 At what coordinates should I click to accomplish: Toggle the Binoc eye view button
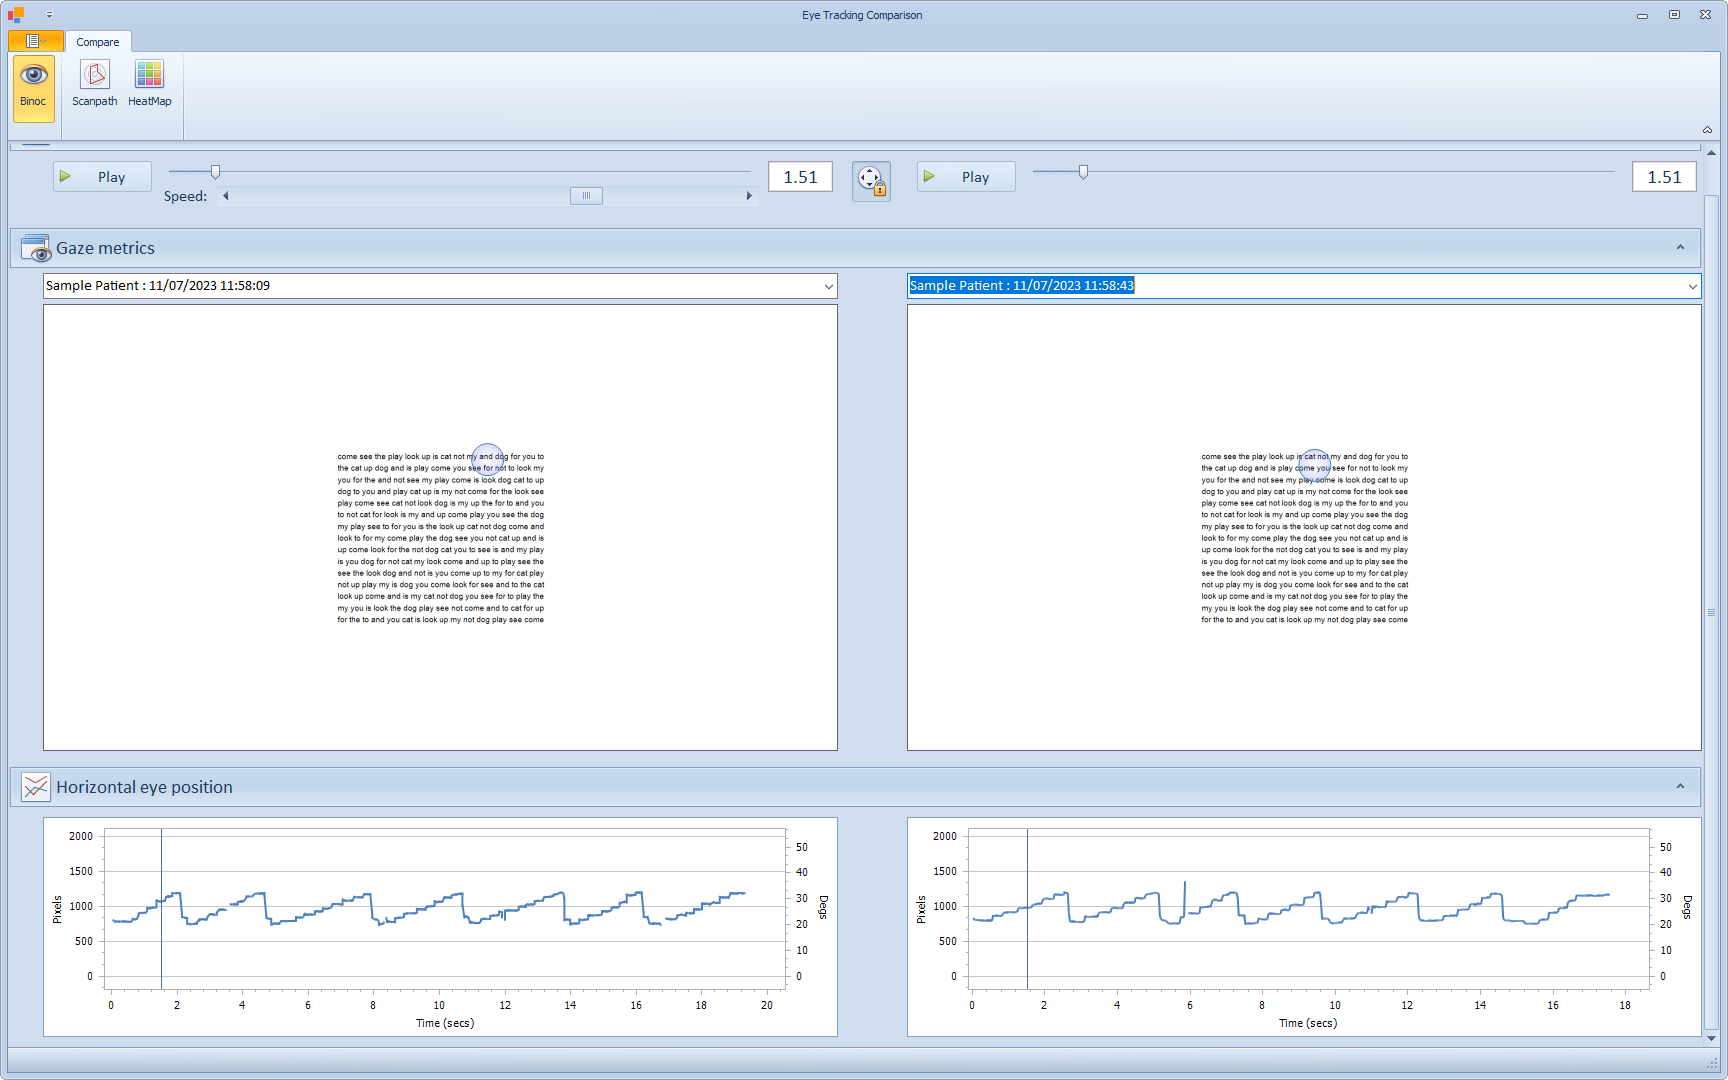tap(33, 87)
